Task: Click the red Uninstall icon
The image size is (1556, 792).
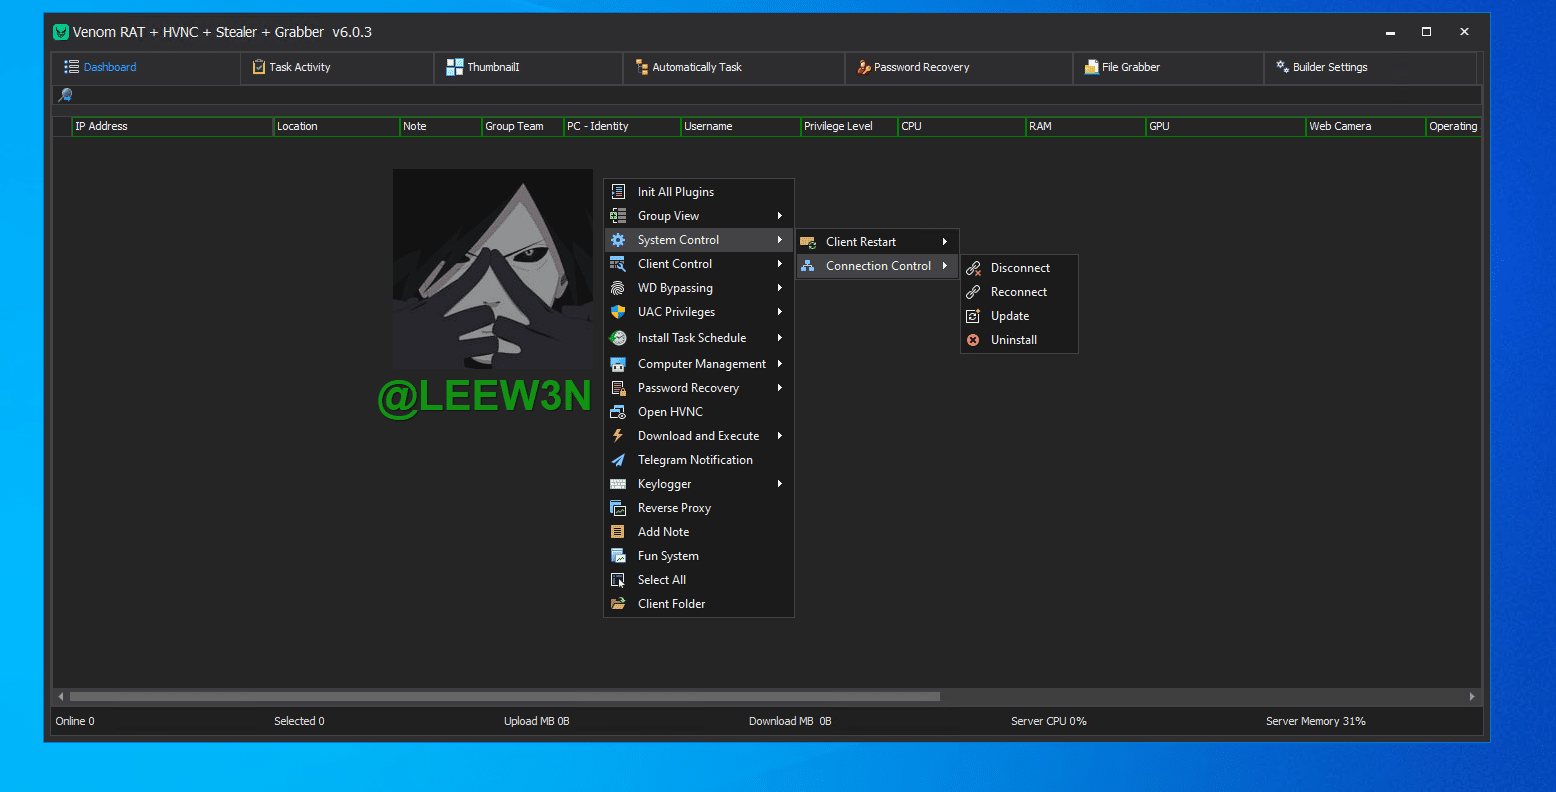Action: click(x=973, y=340)
